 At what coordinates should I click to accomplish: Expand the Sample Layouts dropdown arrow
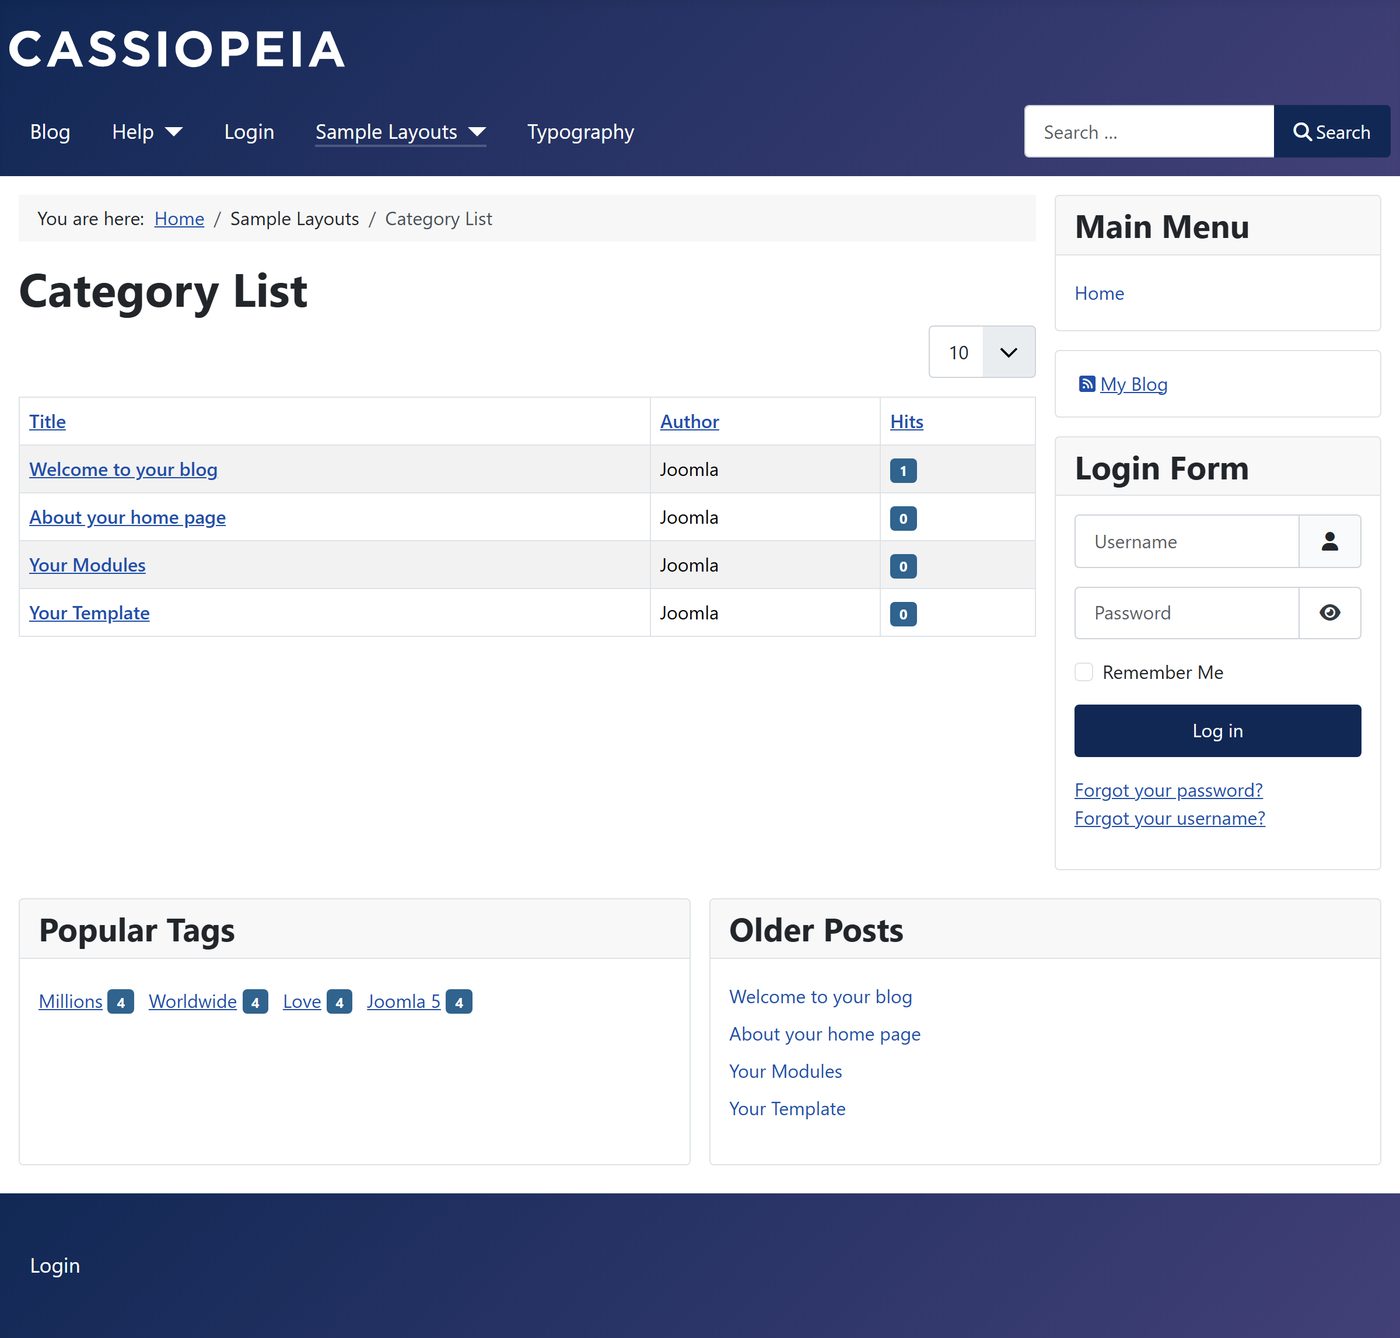(x=477, y=132)
